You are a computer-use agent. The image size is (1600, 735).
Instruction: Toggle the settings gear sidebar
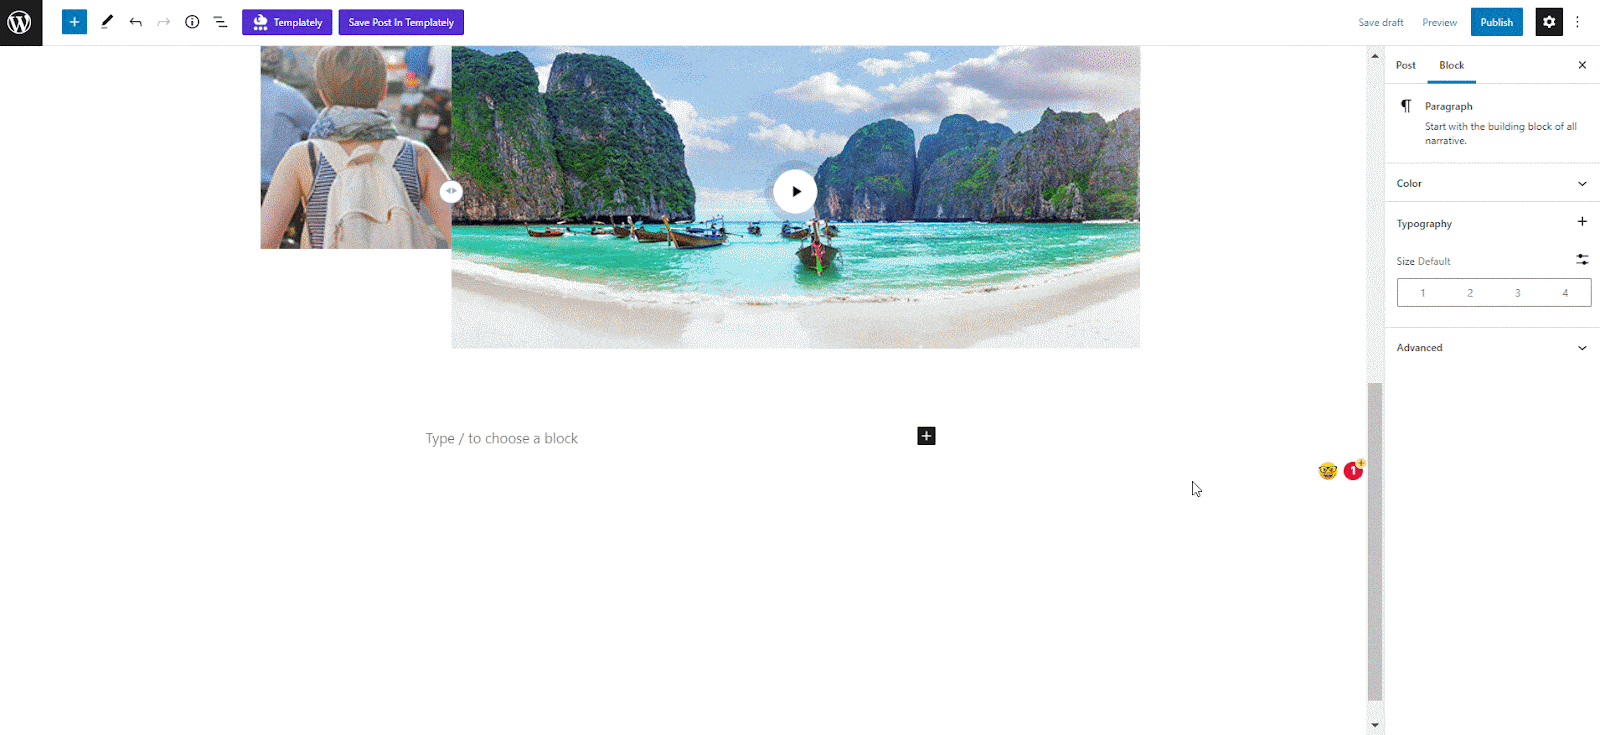1549,22
